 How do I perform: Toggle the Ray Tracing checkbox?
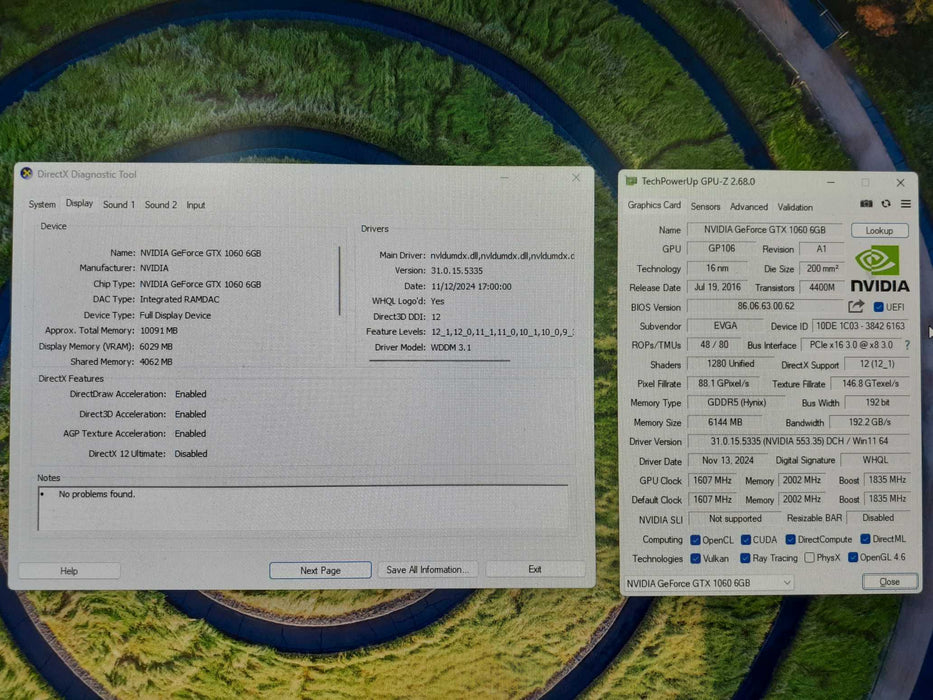(x=745, y=558)
